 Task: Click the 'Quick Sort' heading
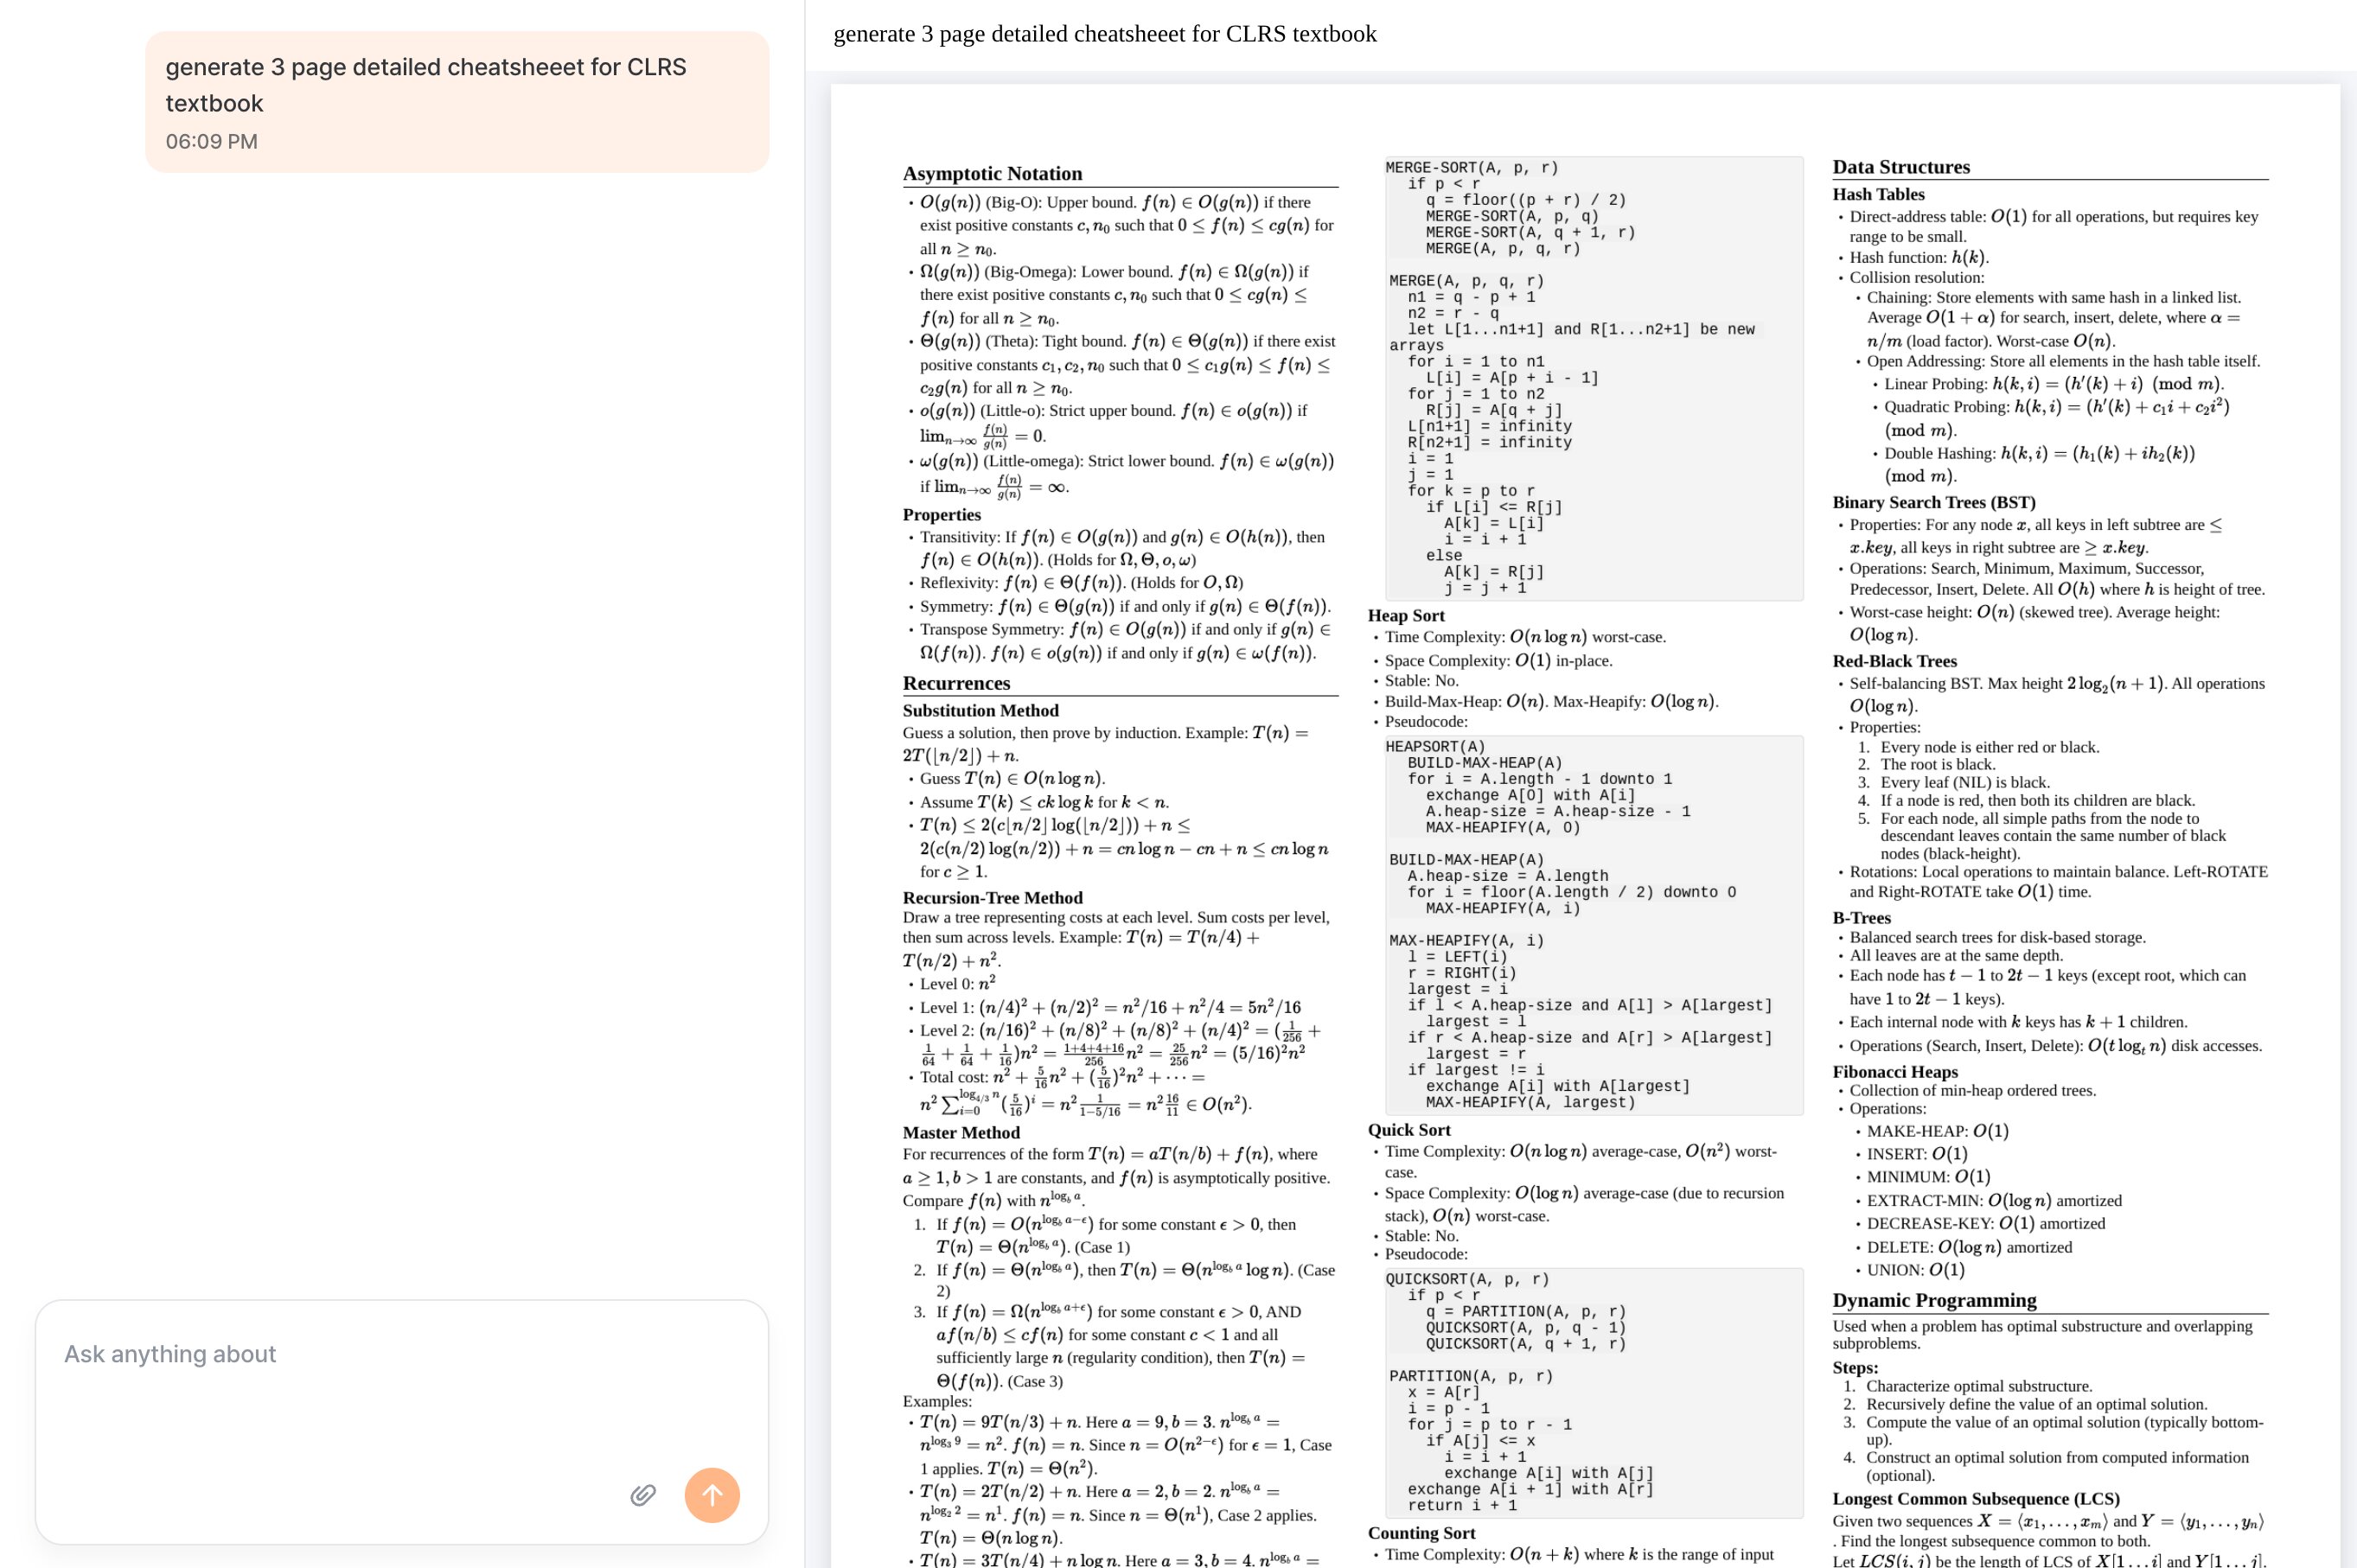(x=1410, y=1129)
